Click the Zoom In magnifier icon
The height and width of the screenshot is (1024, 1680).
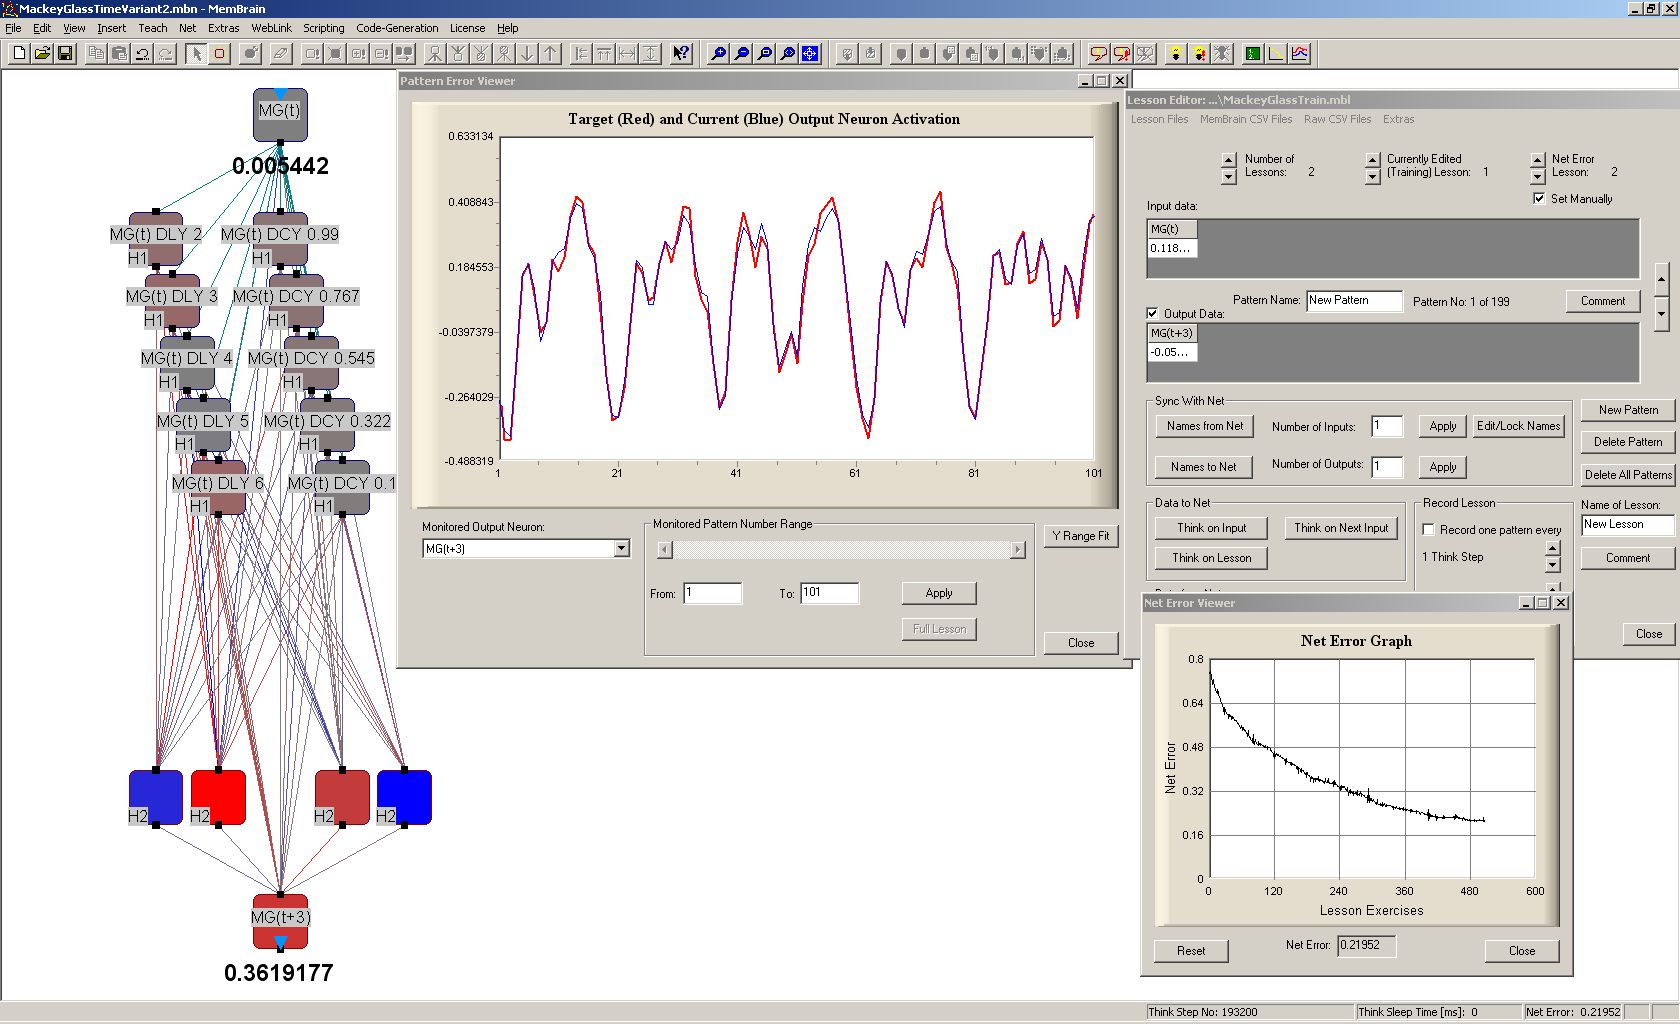click(718, 54)
